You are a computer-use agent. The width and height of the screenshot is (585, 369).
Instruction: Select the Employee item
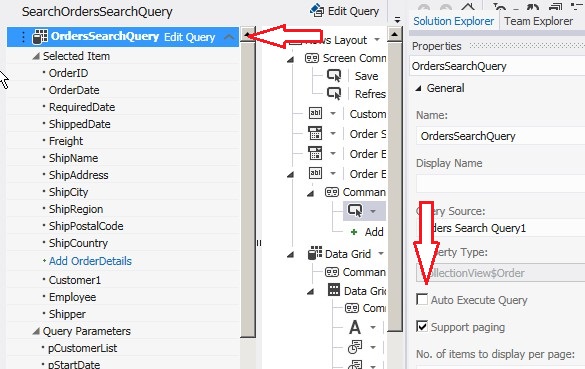72,297
